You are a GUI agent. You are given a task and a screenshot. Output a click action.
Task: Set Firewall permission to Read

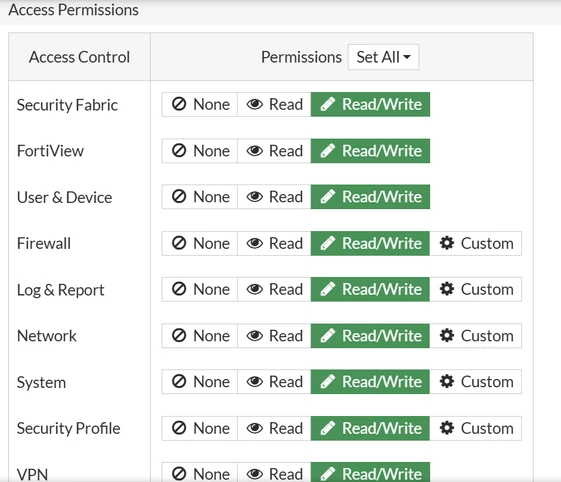(x=274, y=243)
